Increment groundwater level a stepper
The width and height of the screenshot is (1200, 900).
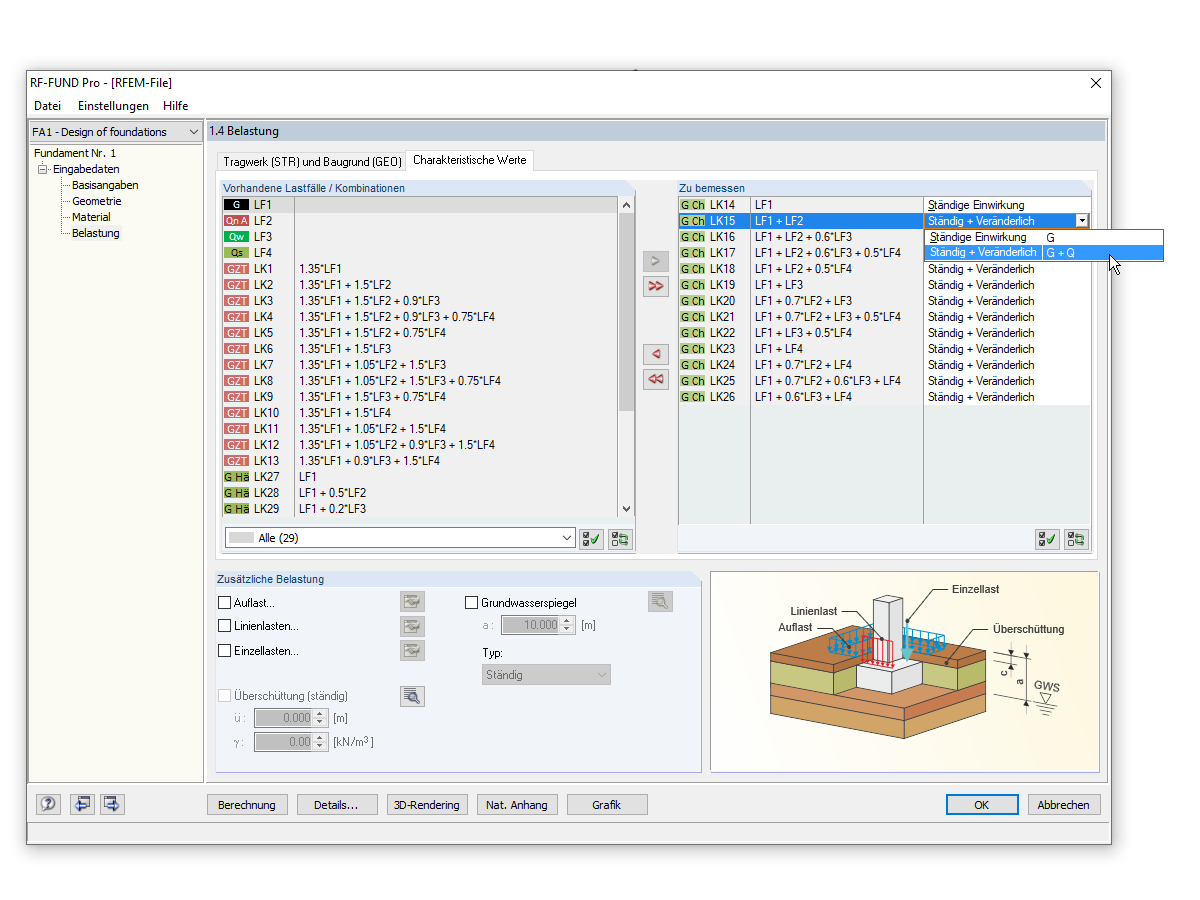click(568, 621)
